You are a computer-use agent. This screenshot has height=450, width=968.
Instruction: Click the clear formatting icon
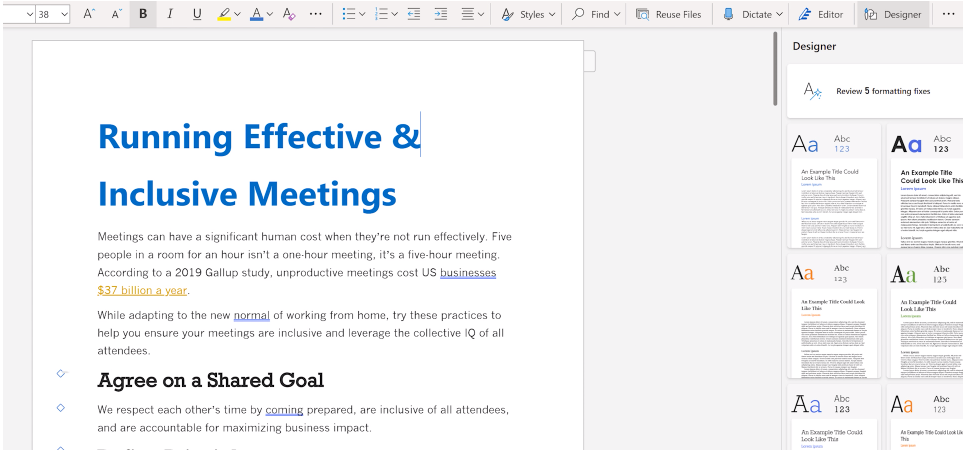(289, 14)
